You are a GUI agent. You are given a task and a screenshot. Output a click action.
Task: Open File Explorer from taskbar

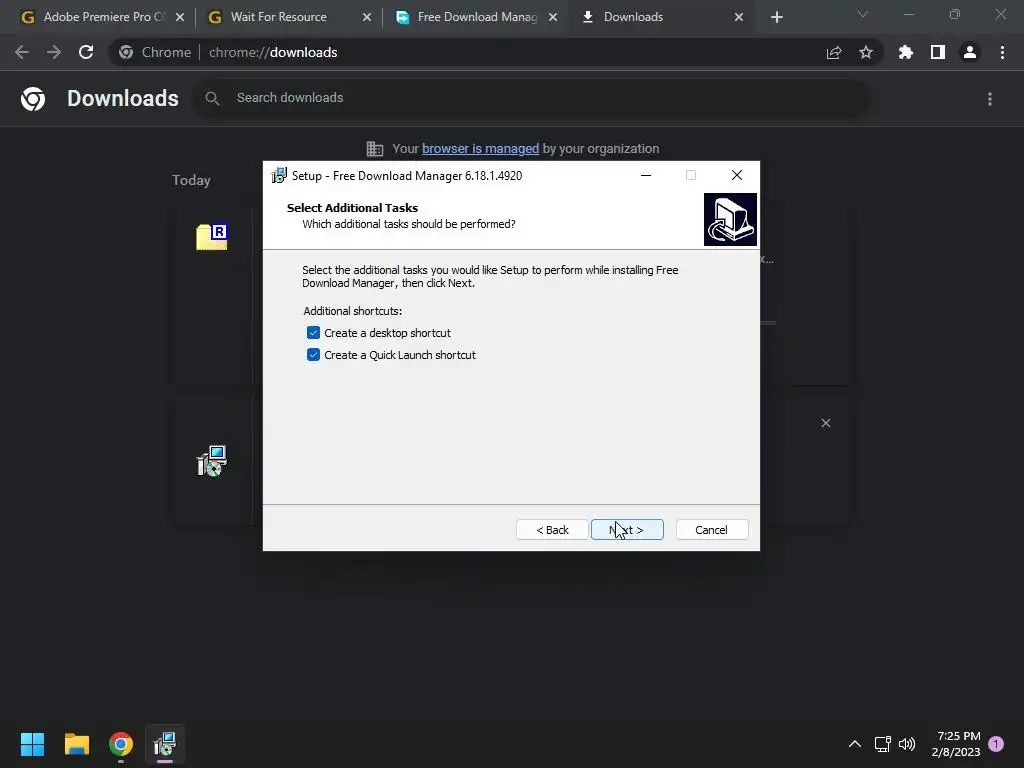click(77, 744)
